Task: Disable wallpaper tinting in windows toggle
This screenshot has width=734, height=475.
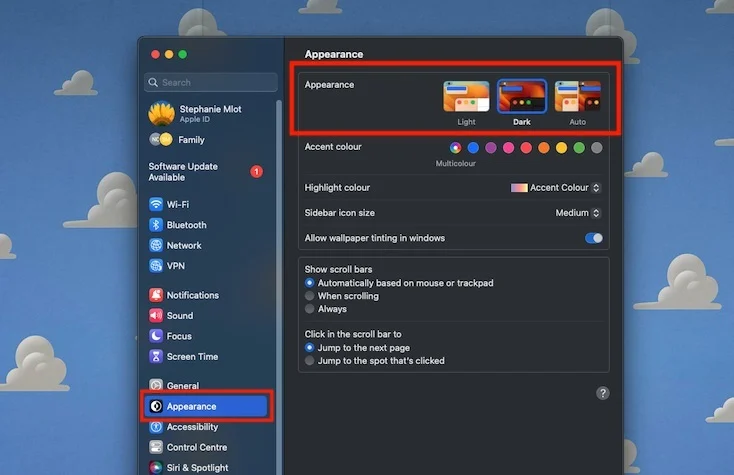Action: [x=594, y=238]
